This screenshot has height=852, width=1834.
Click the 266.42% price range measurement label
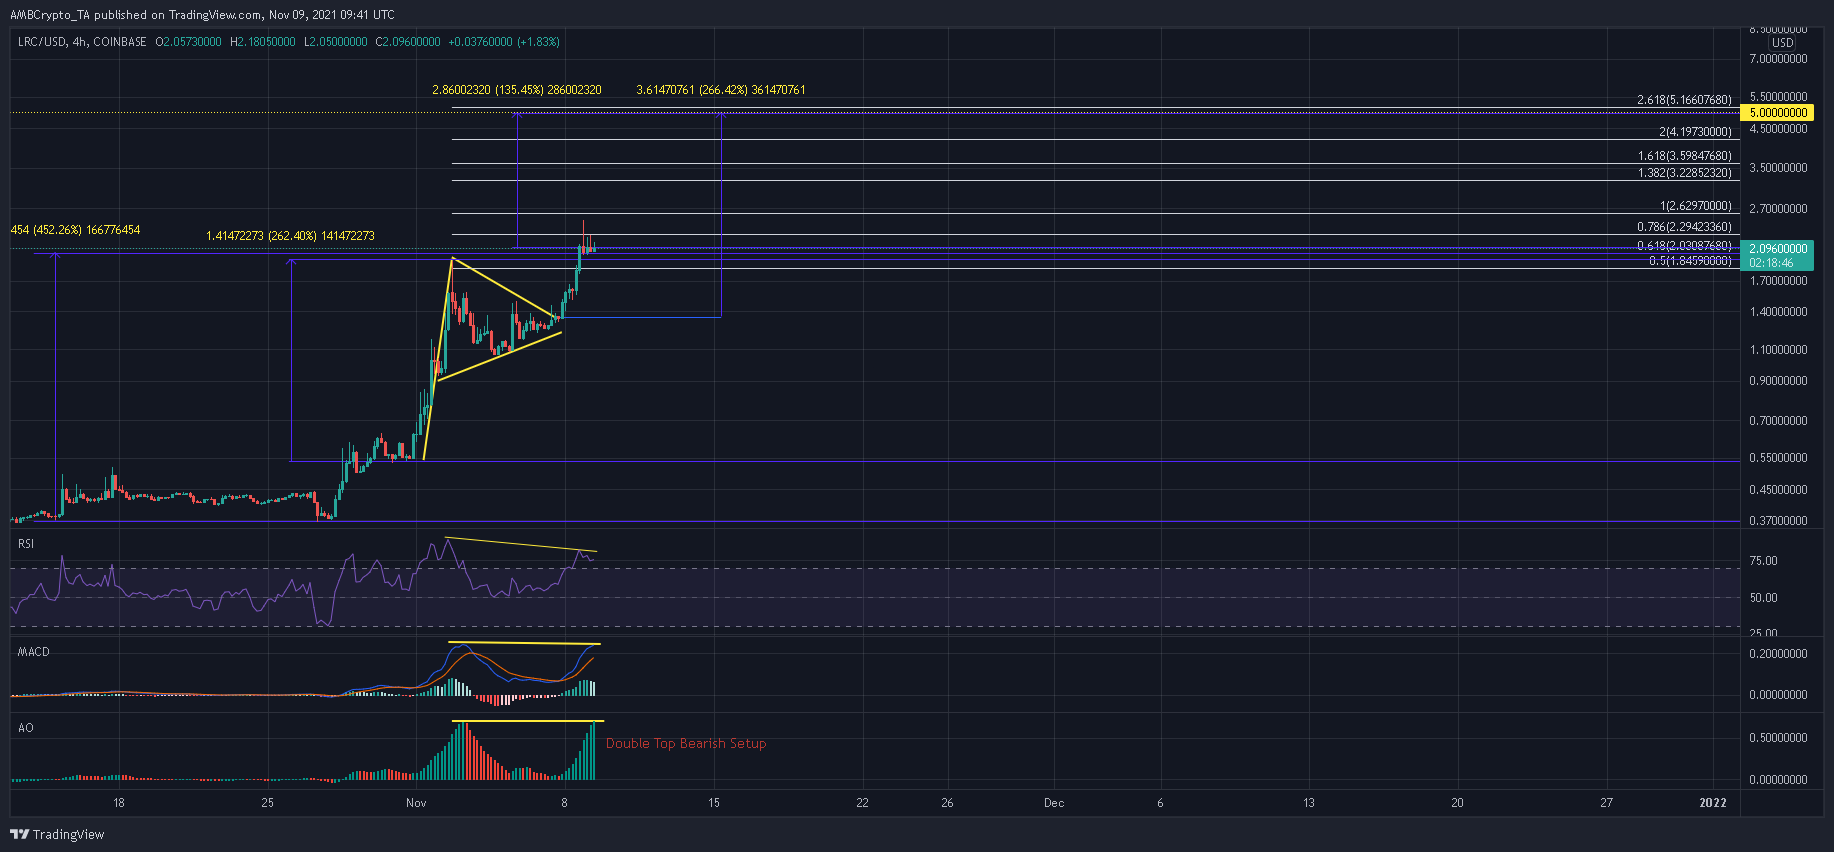click(723, 90)
